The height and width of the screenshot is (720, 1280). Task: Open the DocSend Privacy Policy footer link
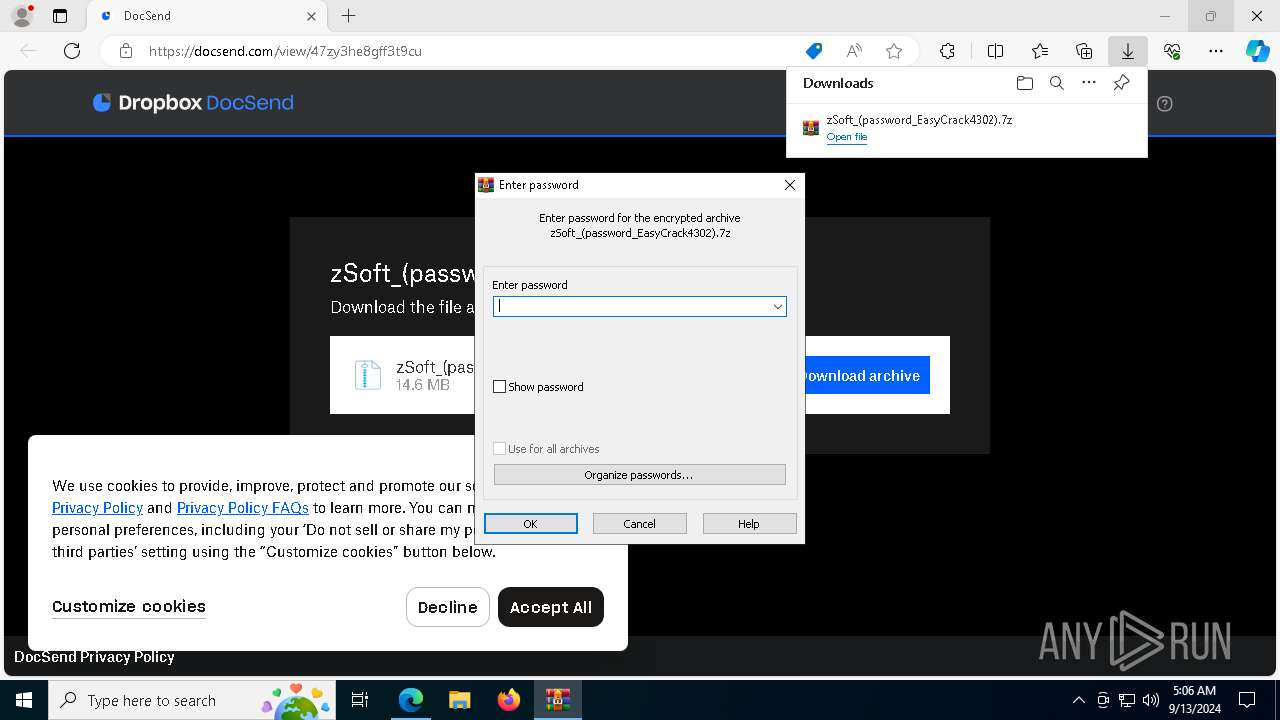(94, 657)
